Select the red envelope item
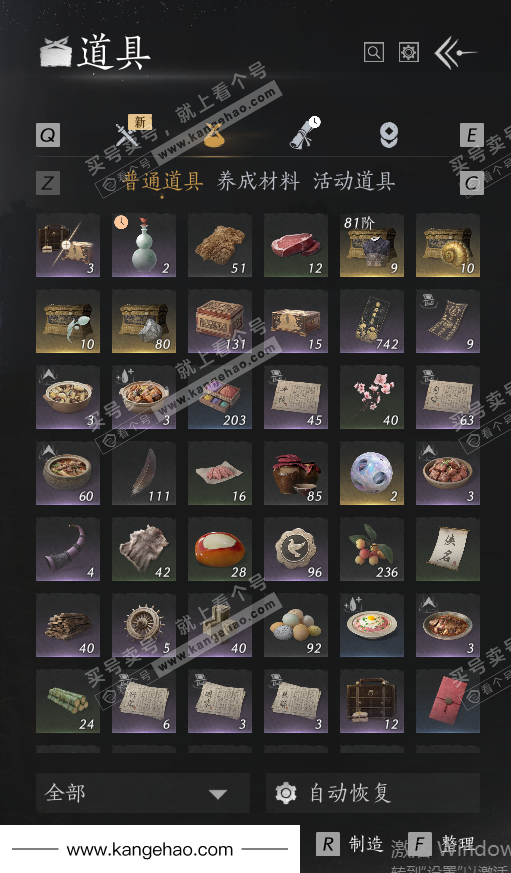 point(448,701)
